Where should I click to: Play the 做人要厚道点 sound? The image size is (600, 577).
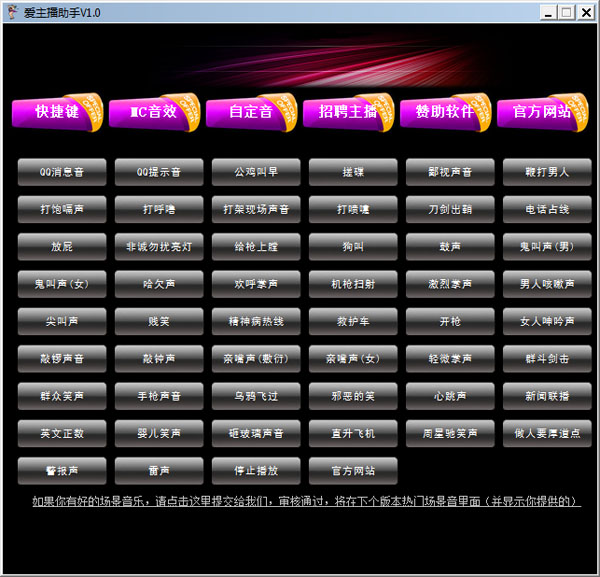pos(547,433)
